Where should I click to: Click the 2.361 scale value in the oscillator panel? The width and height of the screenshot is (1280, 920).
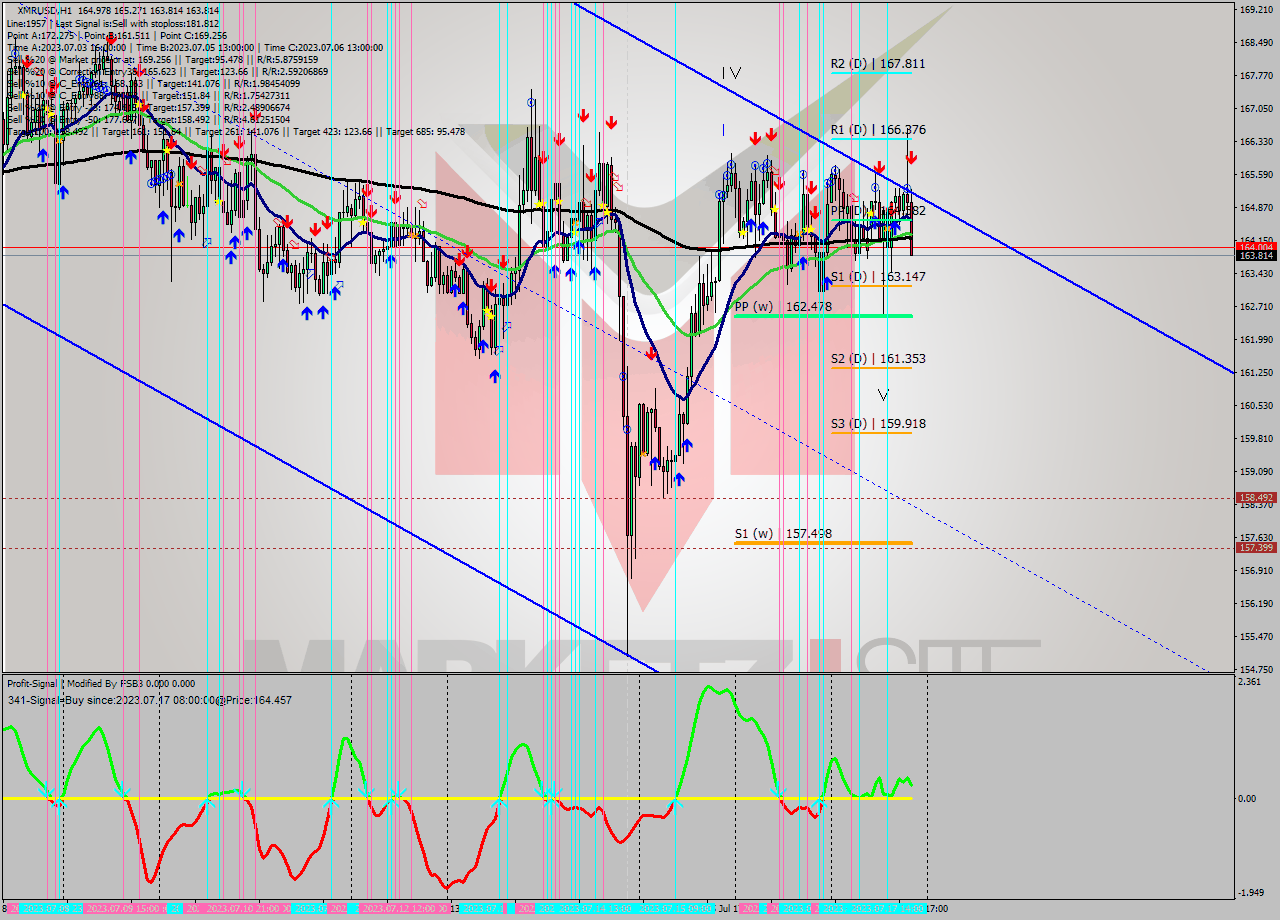click(x=1248, y=682)
